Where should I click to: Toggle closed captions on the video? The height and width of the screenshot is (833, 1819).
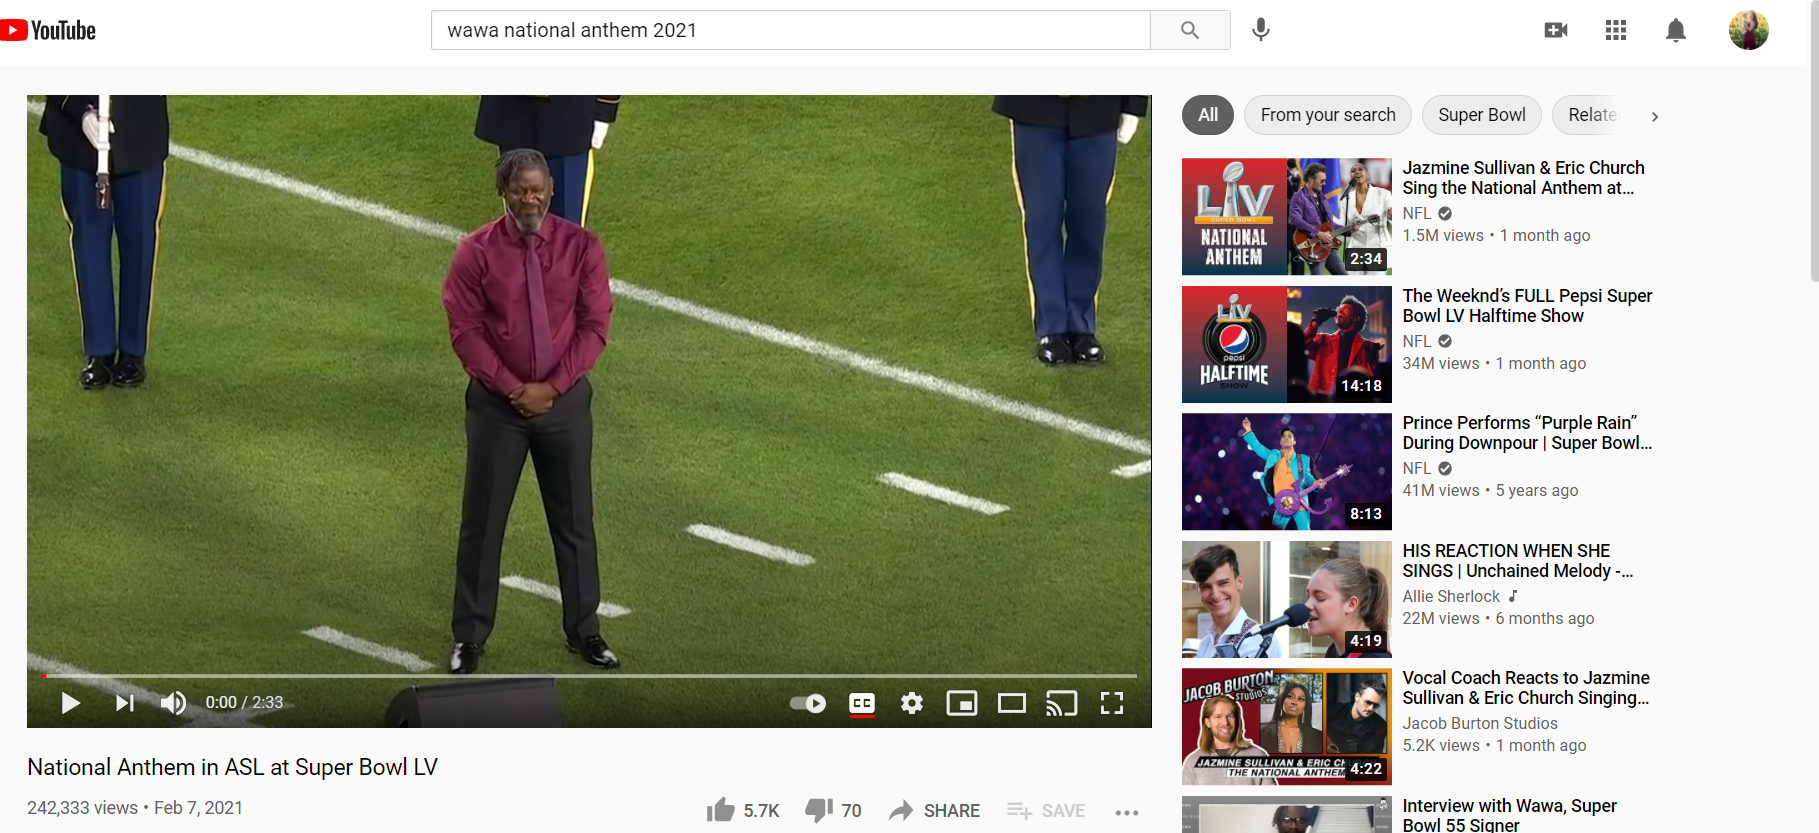(x=862, y=703)
